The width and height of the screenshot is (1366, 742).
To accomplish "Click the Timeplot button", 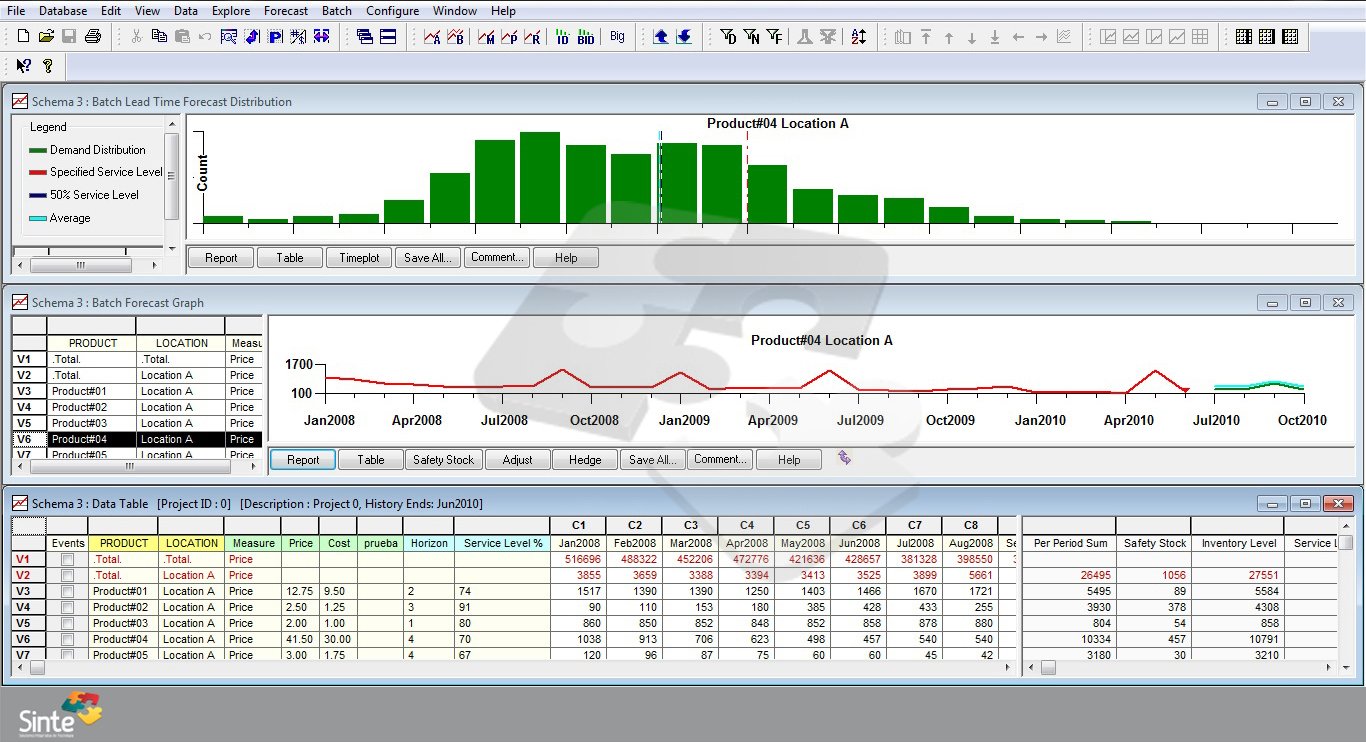I will [359, 258].
